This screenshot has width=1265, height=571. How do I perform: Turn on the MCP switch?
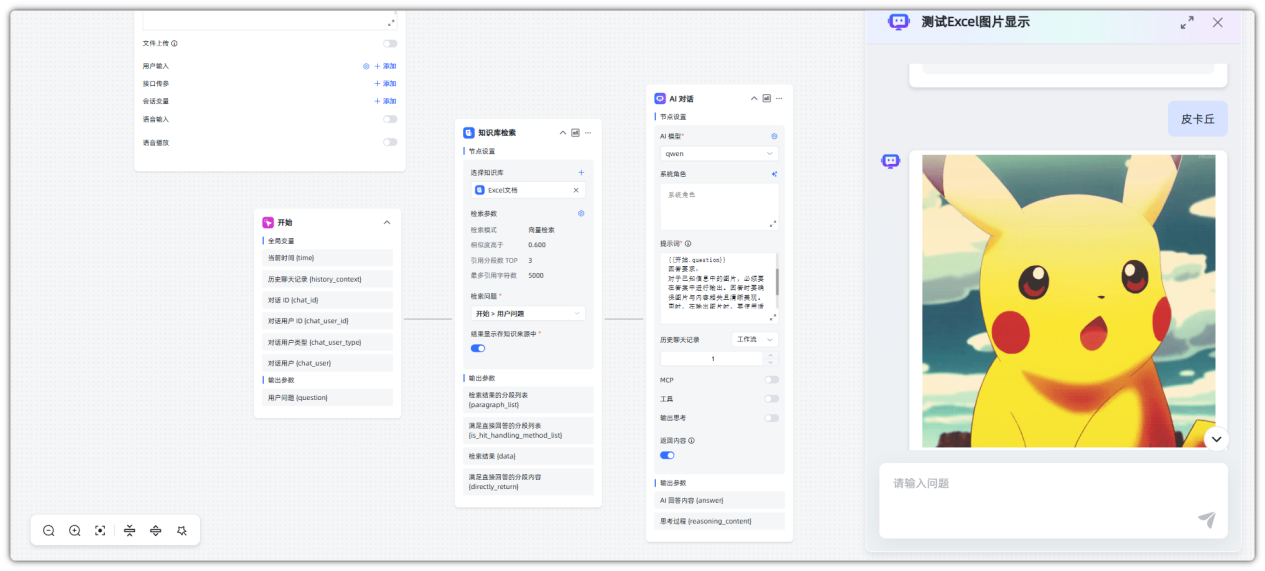tap(771, 380)
